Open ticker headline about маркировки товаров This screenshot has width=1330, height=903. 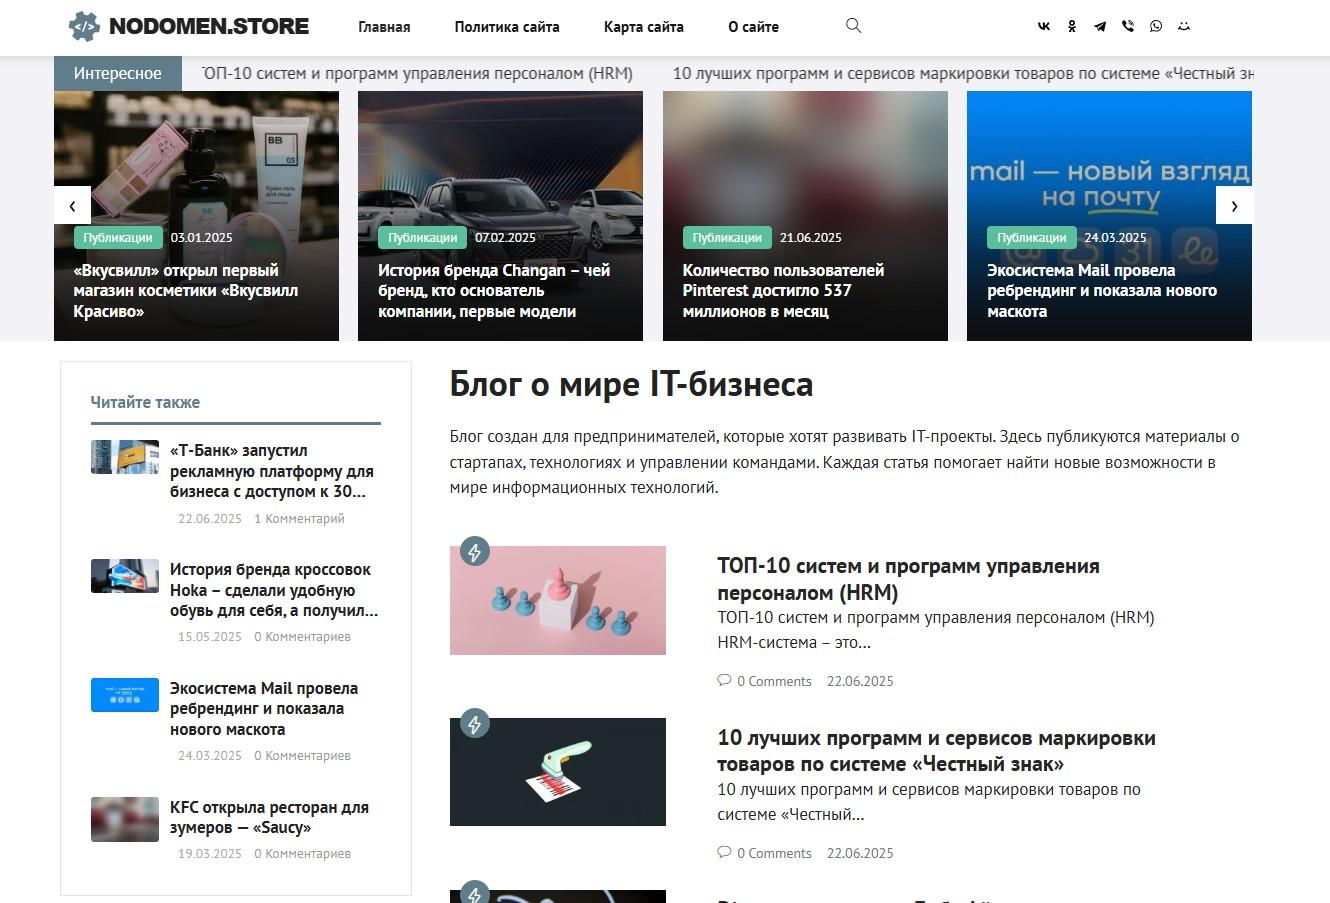point(962,73)
